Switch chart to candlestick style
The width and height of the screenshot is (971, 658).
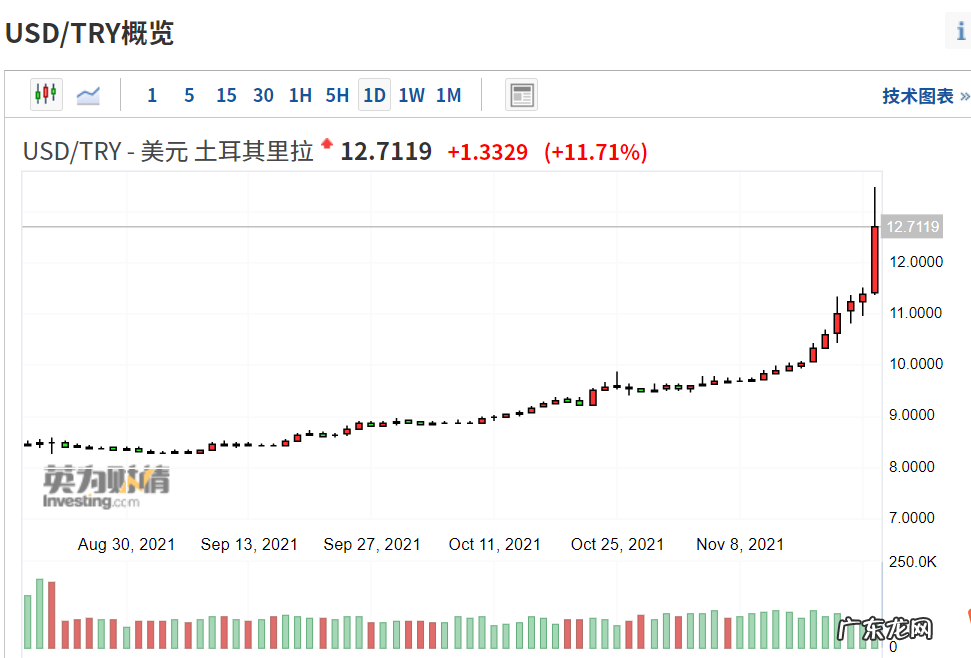coord(45,94)
